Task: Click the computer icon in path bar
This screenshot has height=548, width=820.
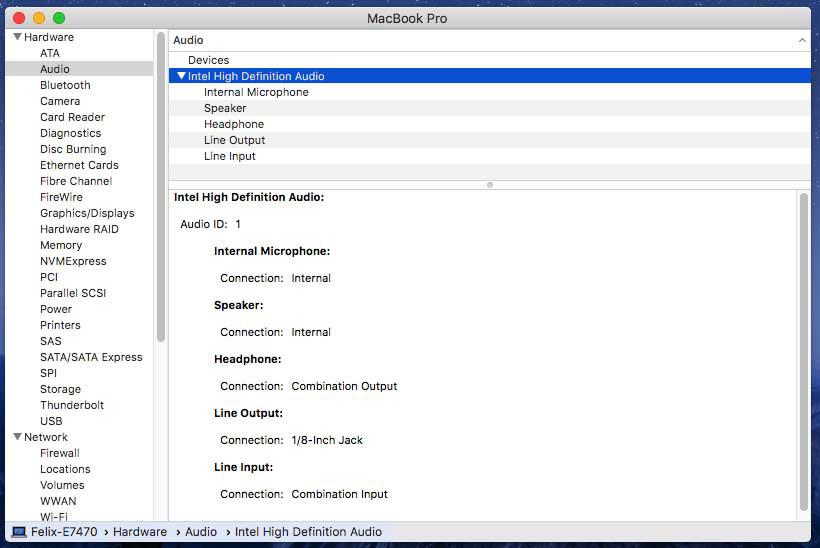Action: click(19, 532)
